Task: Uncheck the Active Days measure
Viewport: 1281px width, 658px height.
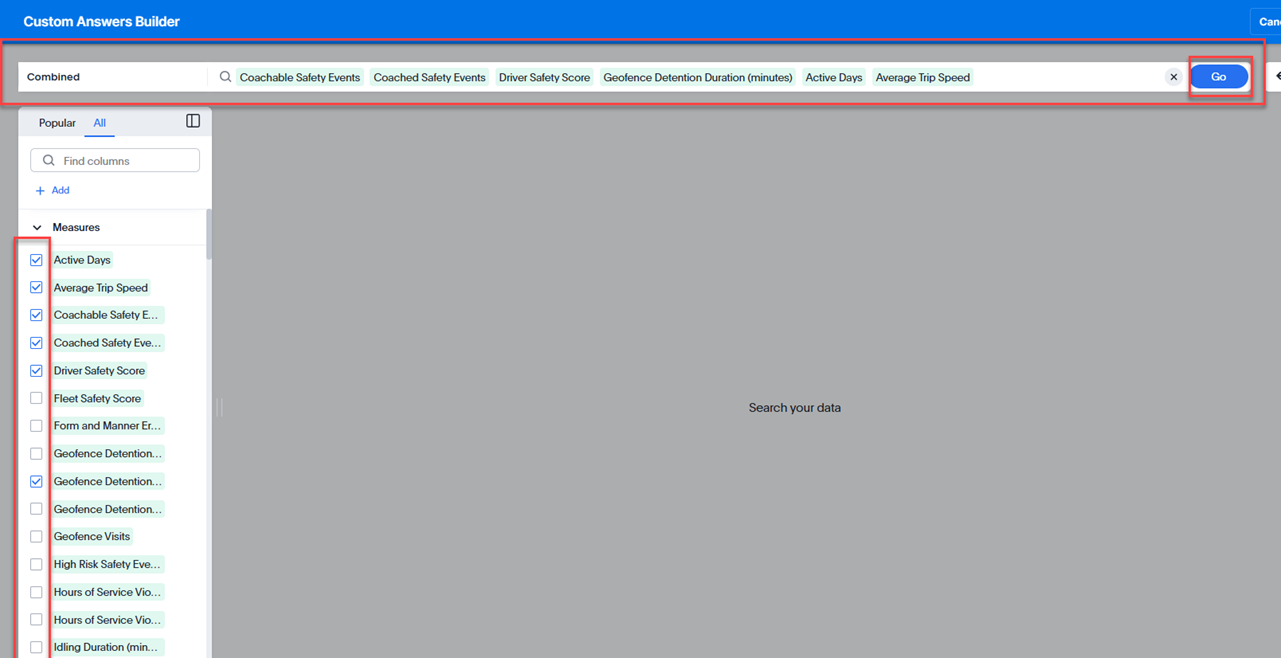Action: pyautogui.click(x=36, y=260)
